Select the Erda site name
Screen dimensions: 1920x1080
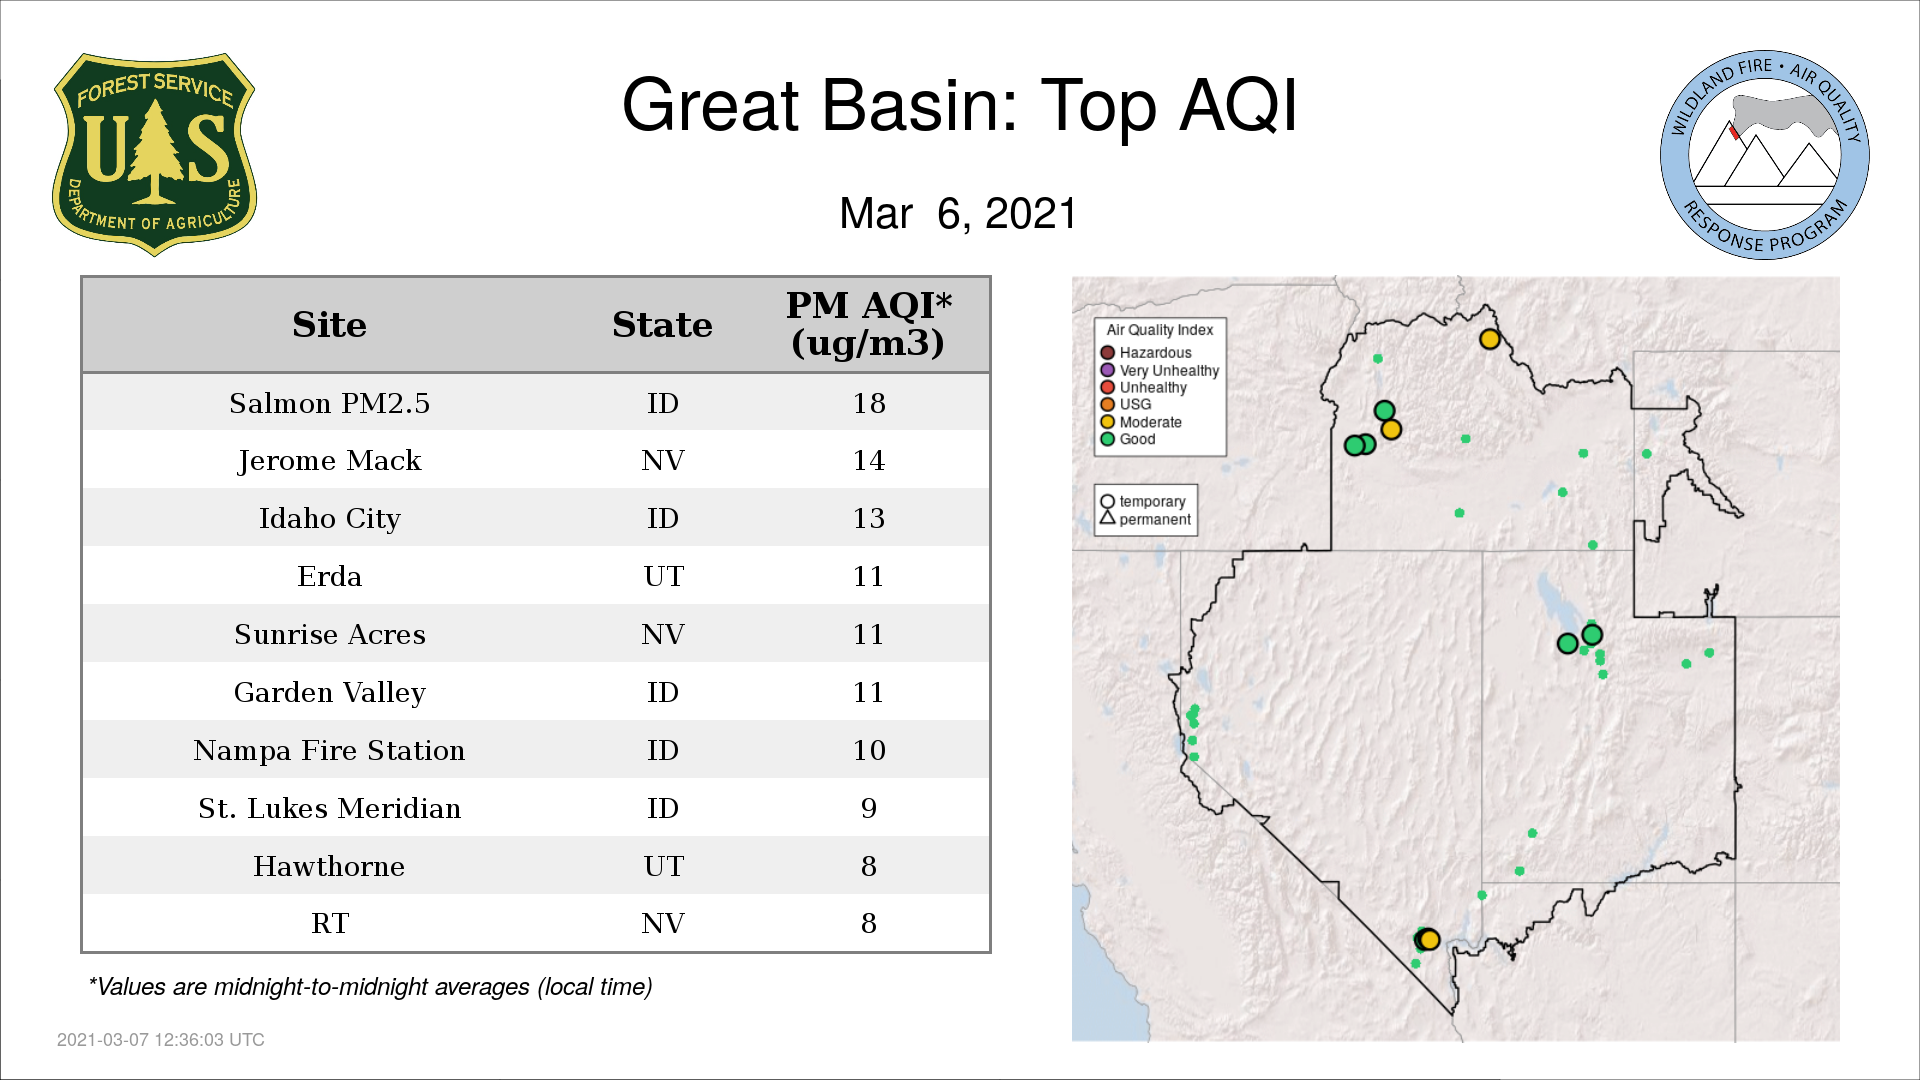(329, 577)
